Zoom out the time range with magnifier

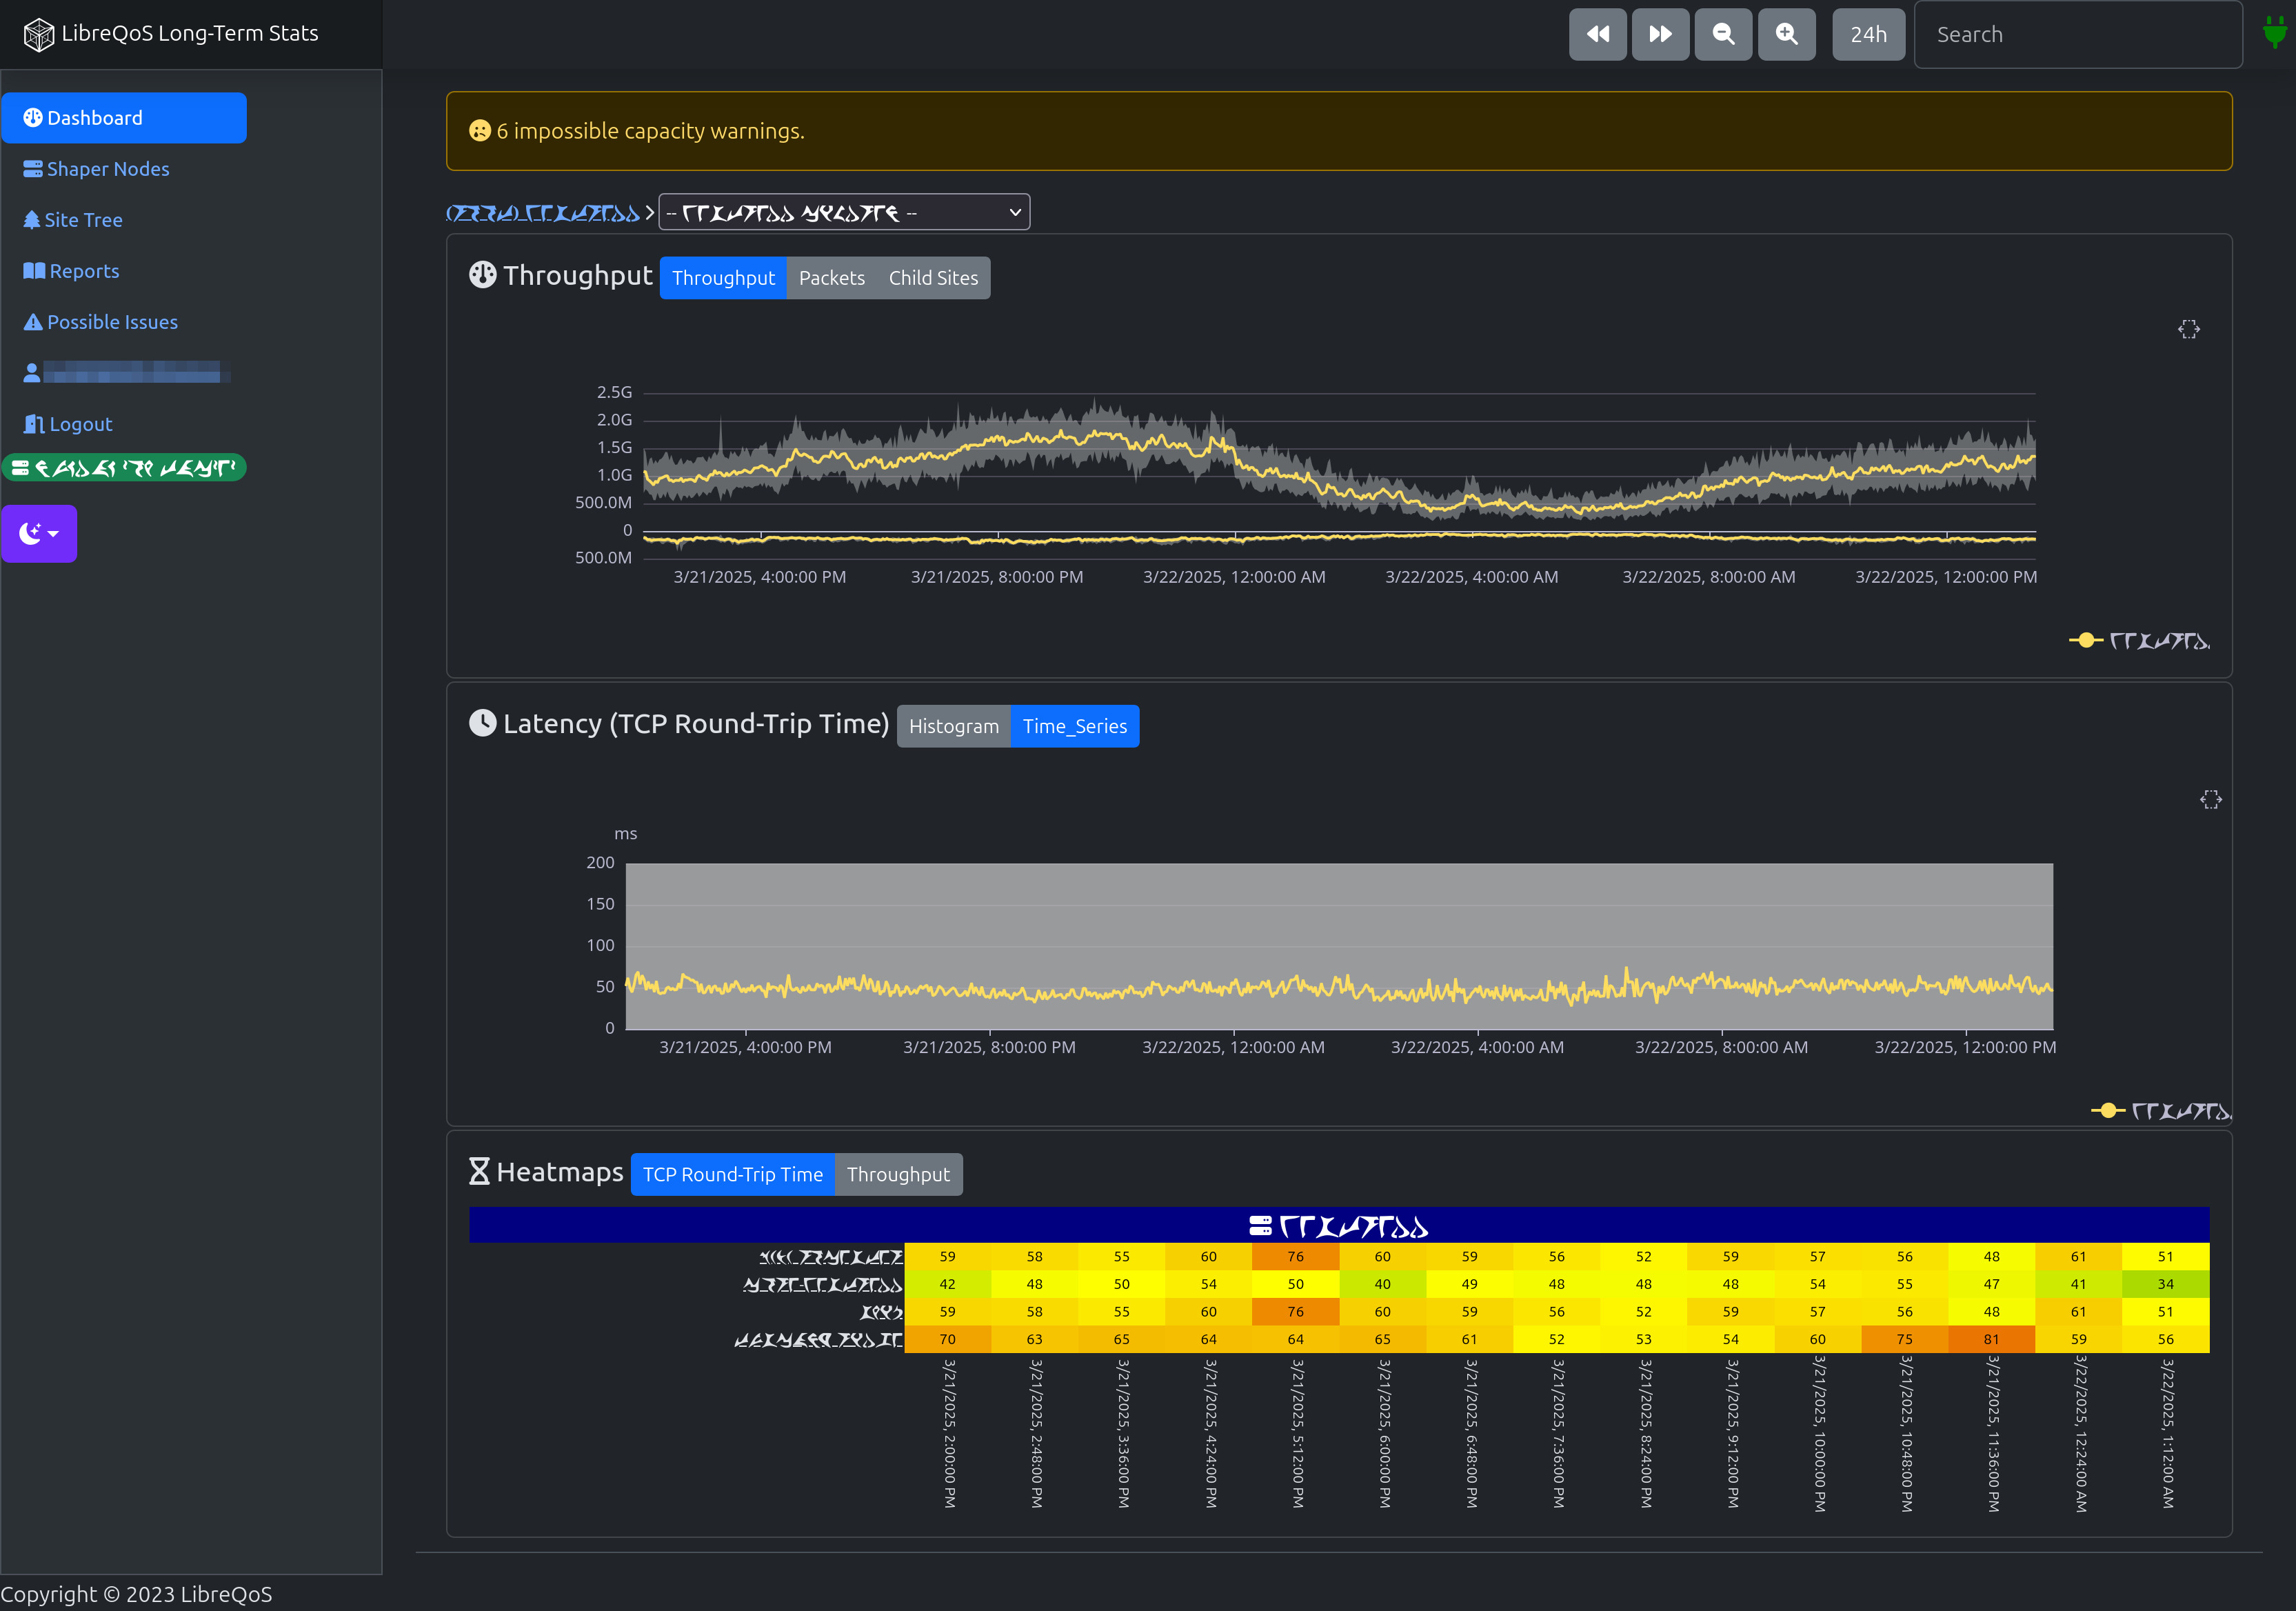click(x=1723, y=33)
